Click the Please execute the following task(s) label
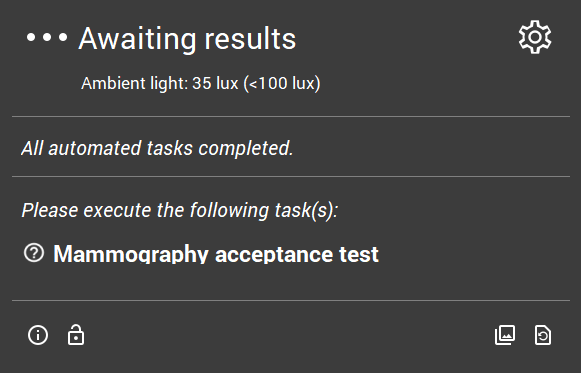 click(180, 210)
